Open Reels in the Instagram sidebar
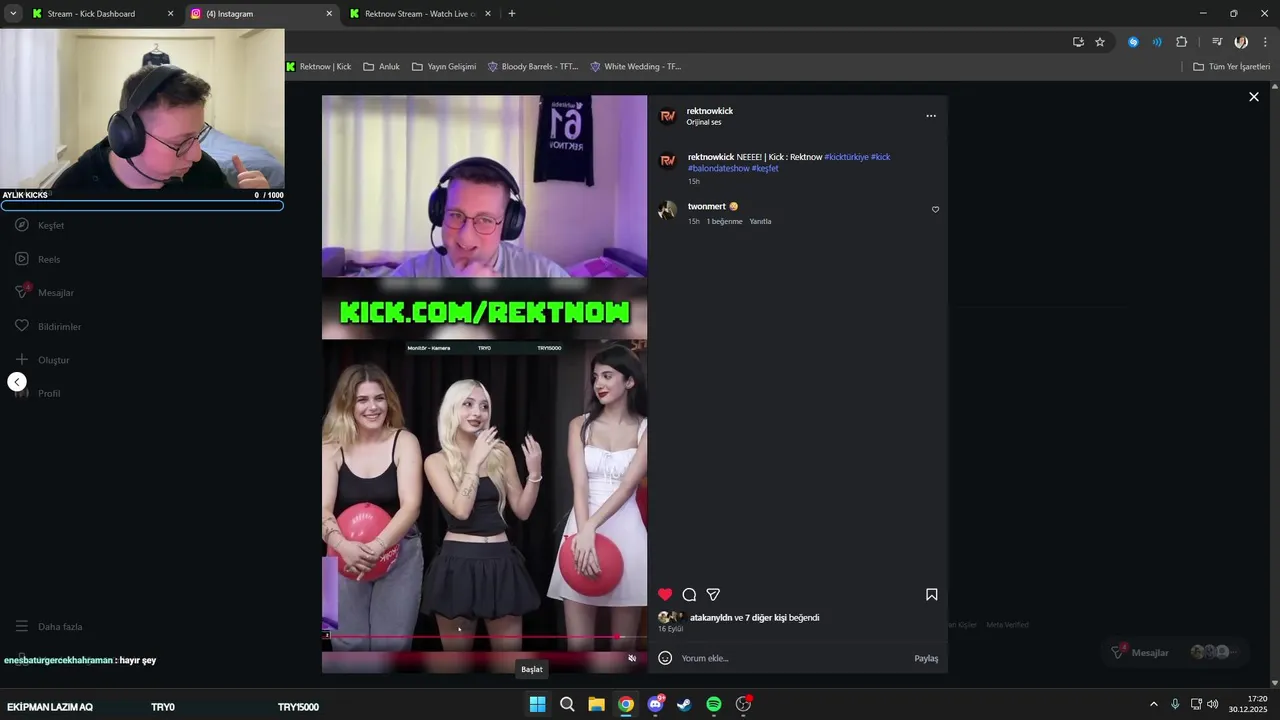 (38, 259)
